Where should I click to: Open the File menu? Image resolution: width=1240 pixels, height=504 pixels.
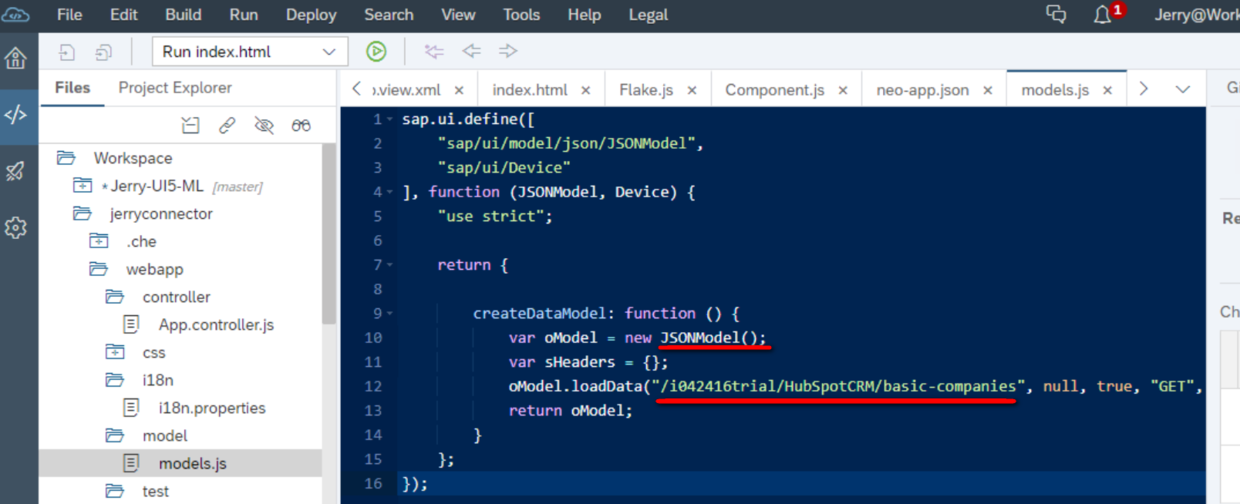(x=70, y=15)
